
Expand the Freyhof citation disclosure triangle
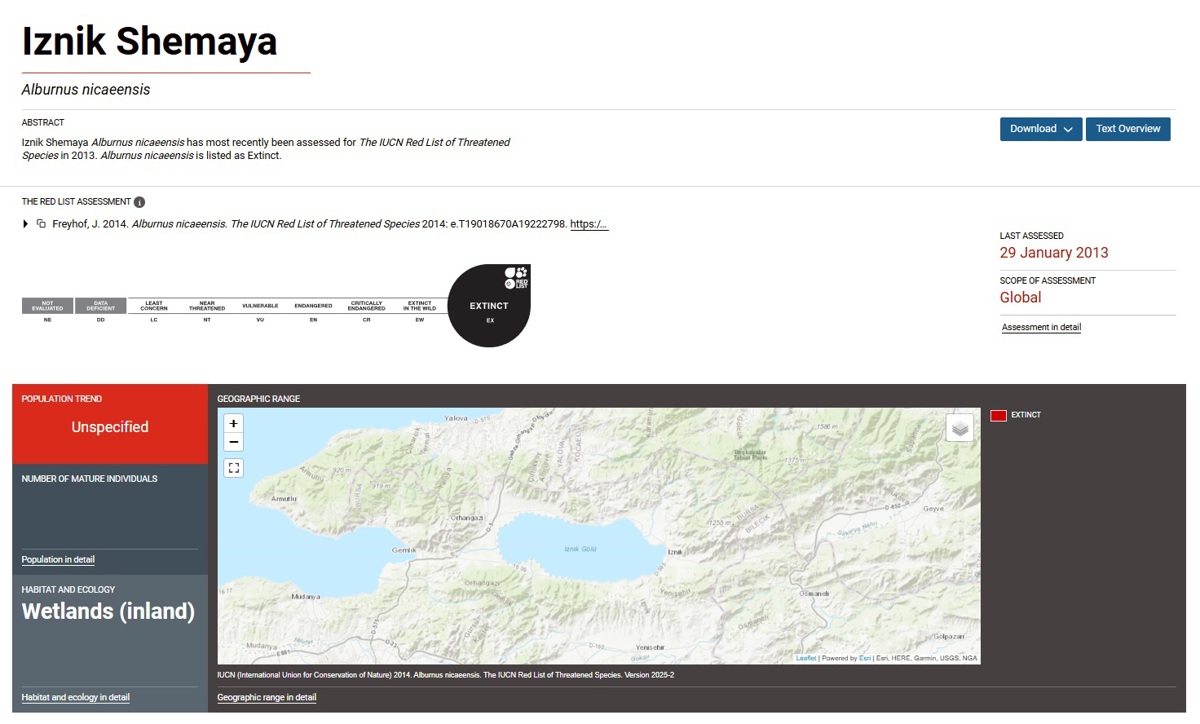(26, 224)
